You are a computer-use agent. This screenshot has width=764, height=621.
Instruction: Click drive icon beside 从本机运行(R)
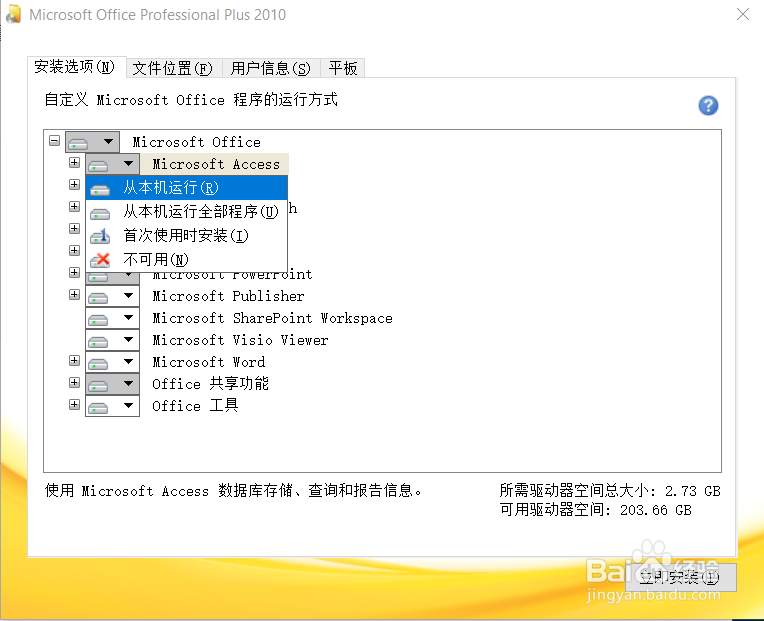tap(100, 190)
